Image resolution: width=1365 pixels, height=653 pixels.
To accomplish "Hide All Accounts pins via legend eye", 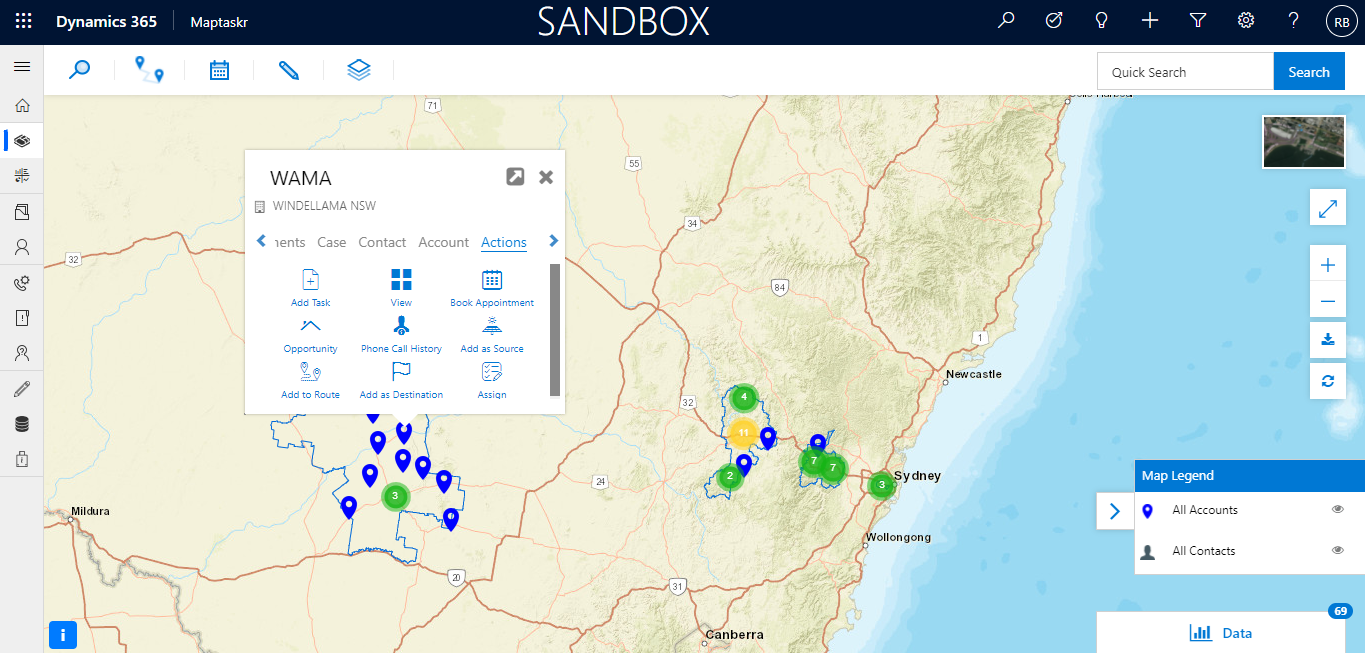I will point(1337,509).
